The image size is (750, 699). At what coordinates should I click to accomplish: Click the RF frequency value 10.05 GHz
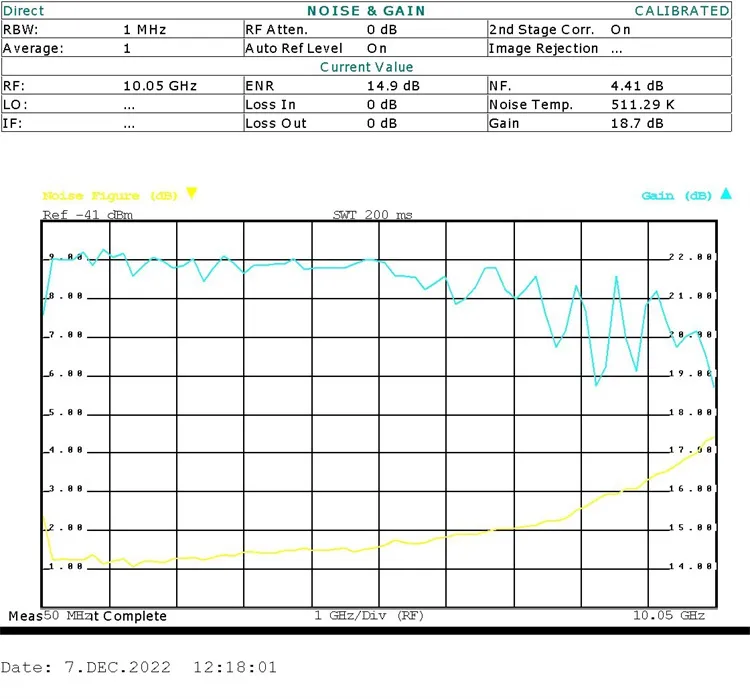(160, 86)
